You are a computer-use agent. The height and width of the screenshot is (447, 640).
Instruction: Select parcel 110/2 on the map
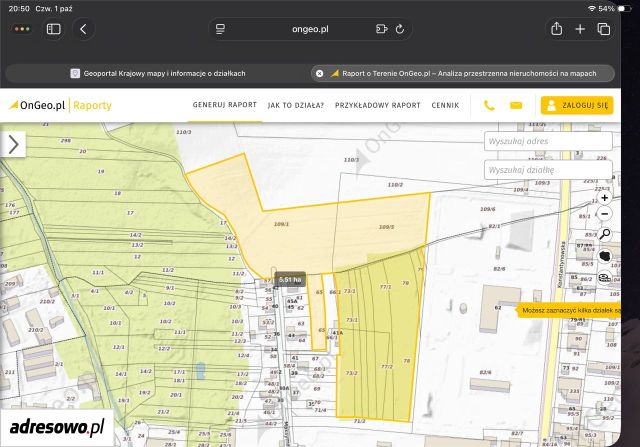tap(395, 185)
